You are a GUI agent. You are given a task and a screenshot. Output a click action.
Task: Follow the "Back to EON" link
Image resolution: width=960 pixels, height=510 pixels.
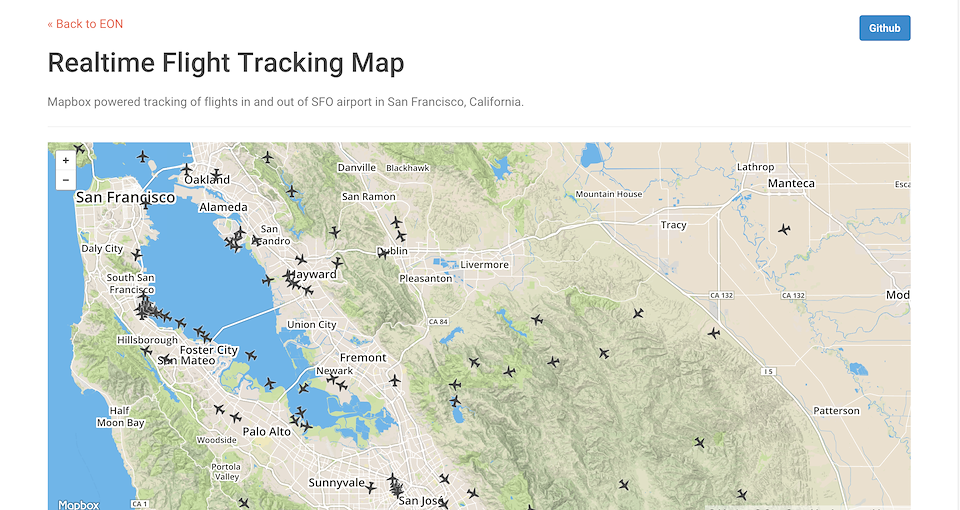click(85, 24)
